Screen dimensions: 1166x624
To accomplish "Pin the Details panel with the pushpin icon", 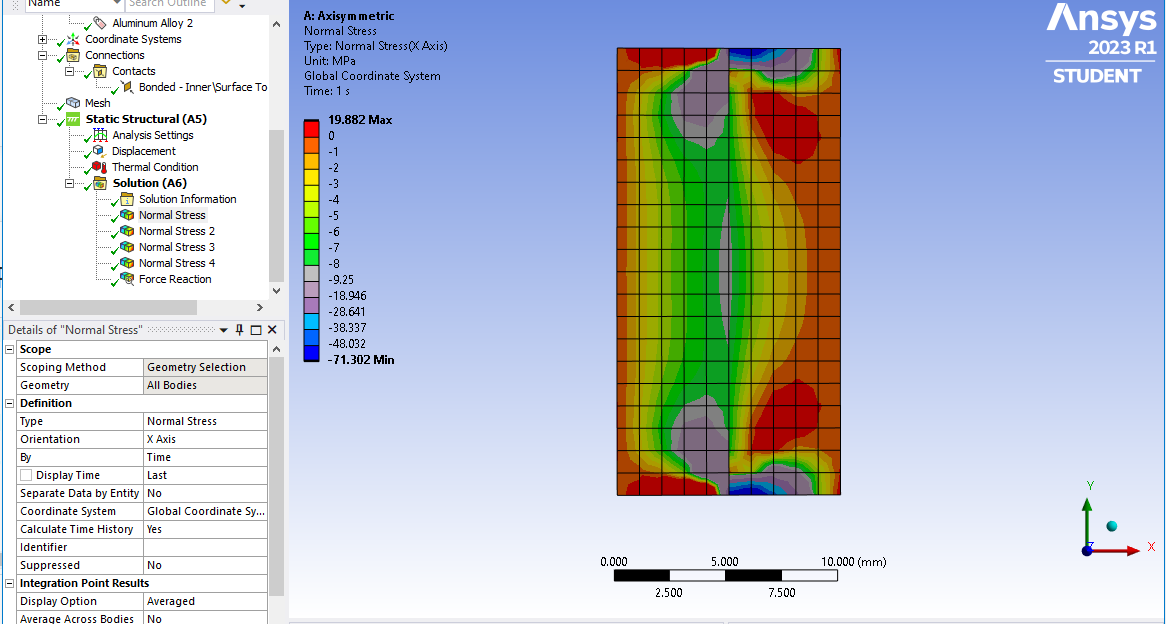I will [239, 329].
